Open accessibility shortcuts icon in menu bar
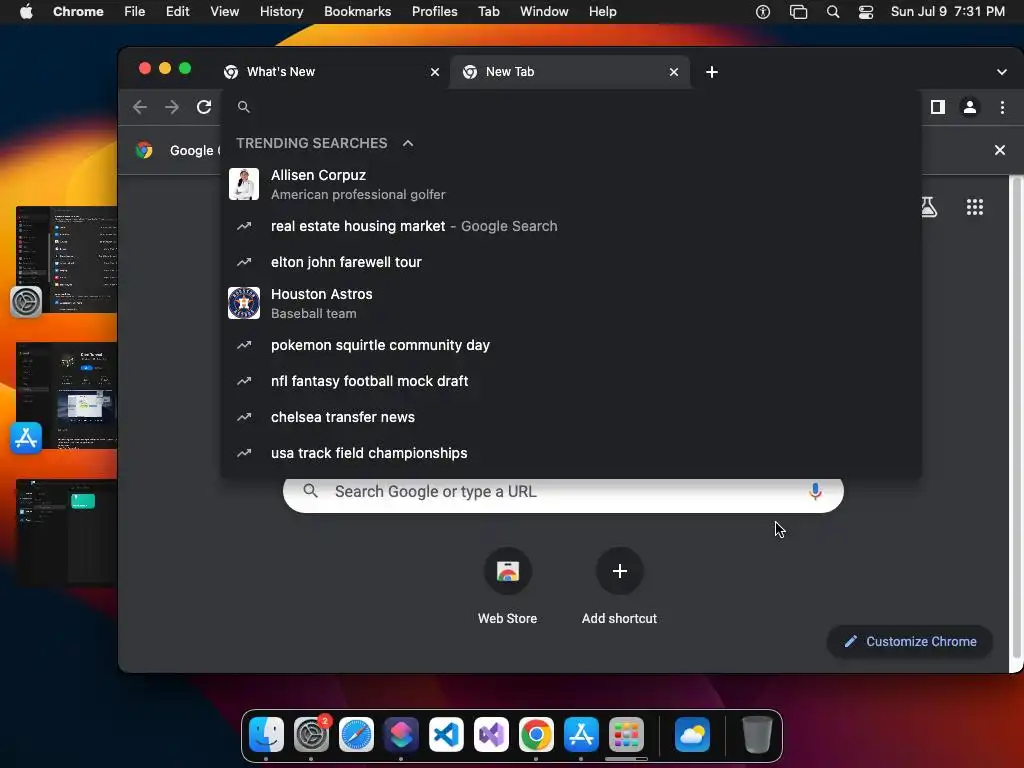Screen dimensions: 1024x768 pyautogui.click(x=763, y=12)
